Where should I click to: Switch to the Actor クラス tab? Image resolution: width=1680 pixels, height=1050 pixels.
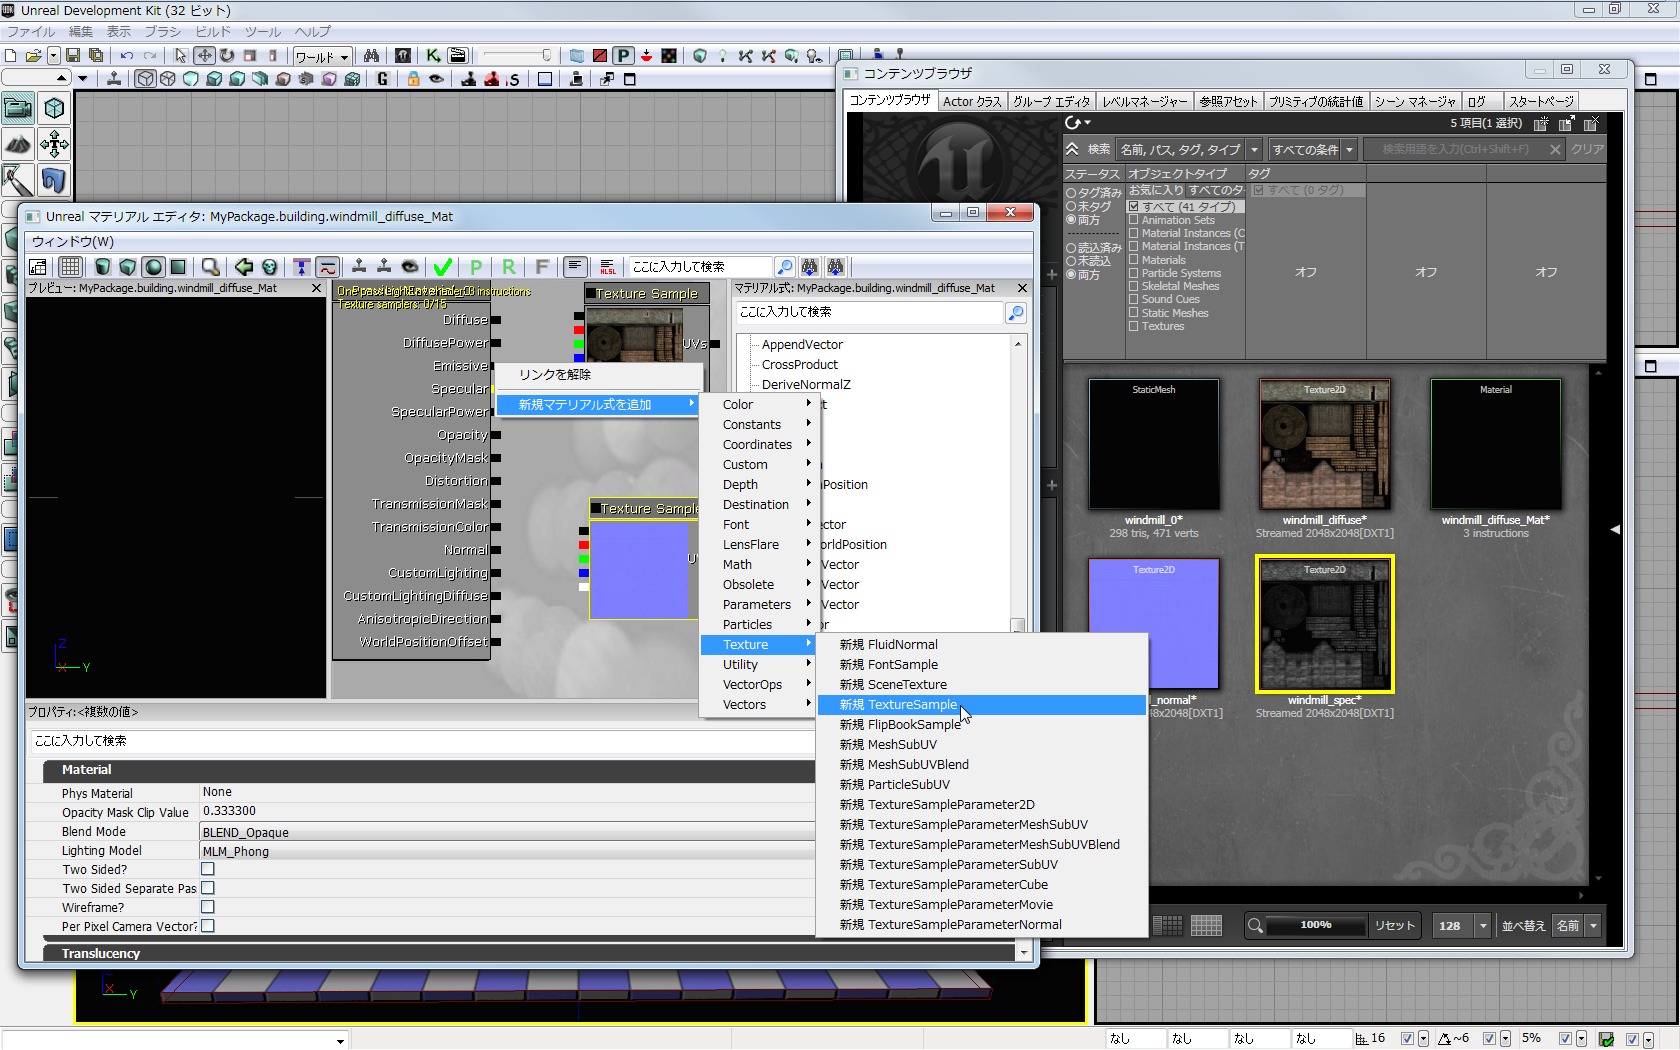coord(971,101)
